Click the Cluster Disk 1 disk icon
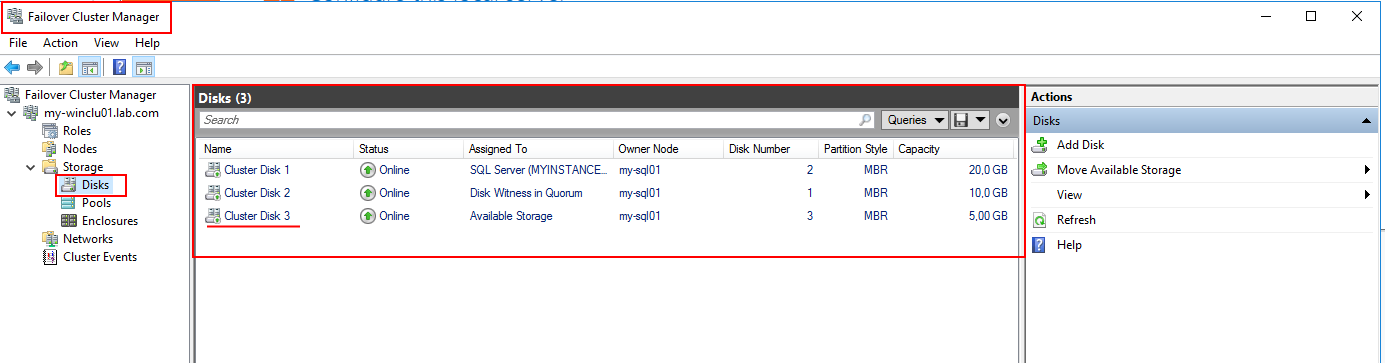Screen dimensions: 1385x363 212,170
